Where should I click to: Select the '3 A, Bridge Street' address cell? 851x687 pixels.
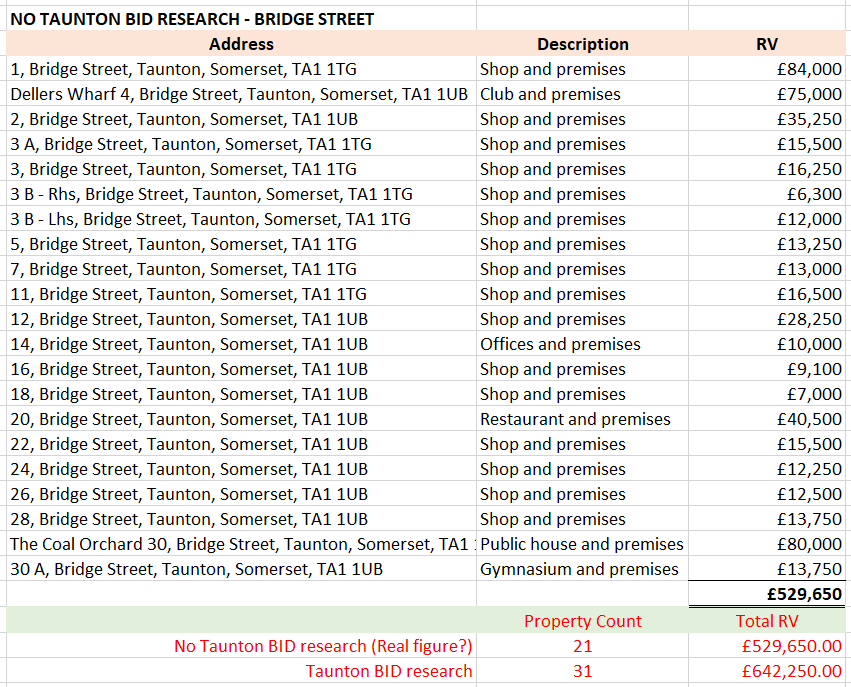pyautogui.click(x=242, y=144)
